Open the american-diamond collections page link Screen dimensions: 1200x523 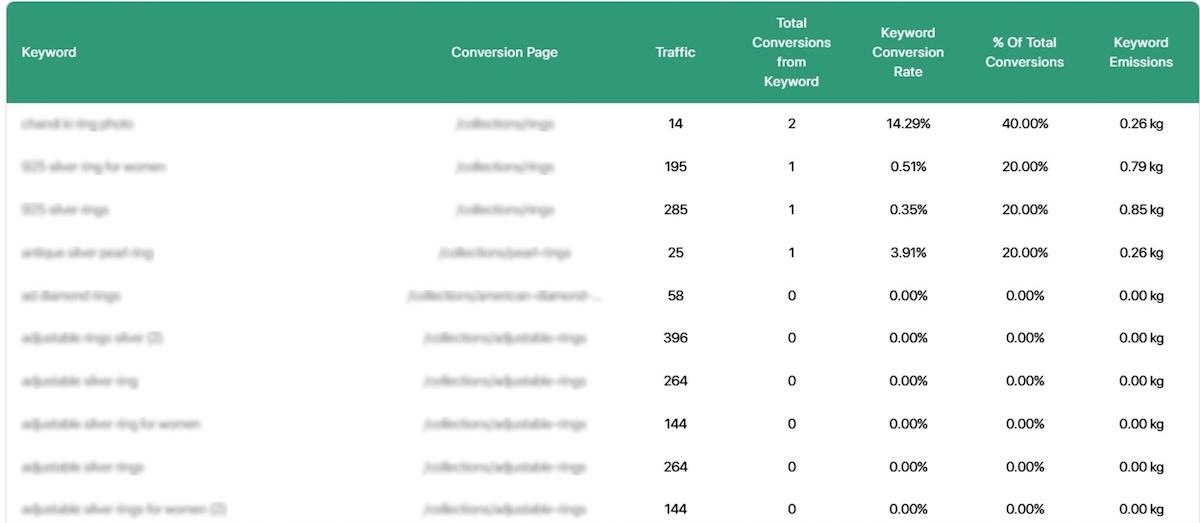click(x=504, y=296)
